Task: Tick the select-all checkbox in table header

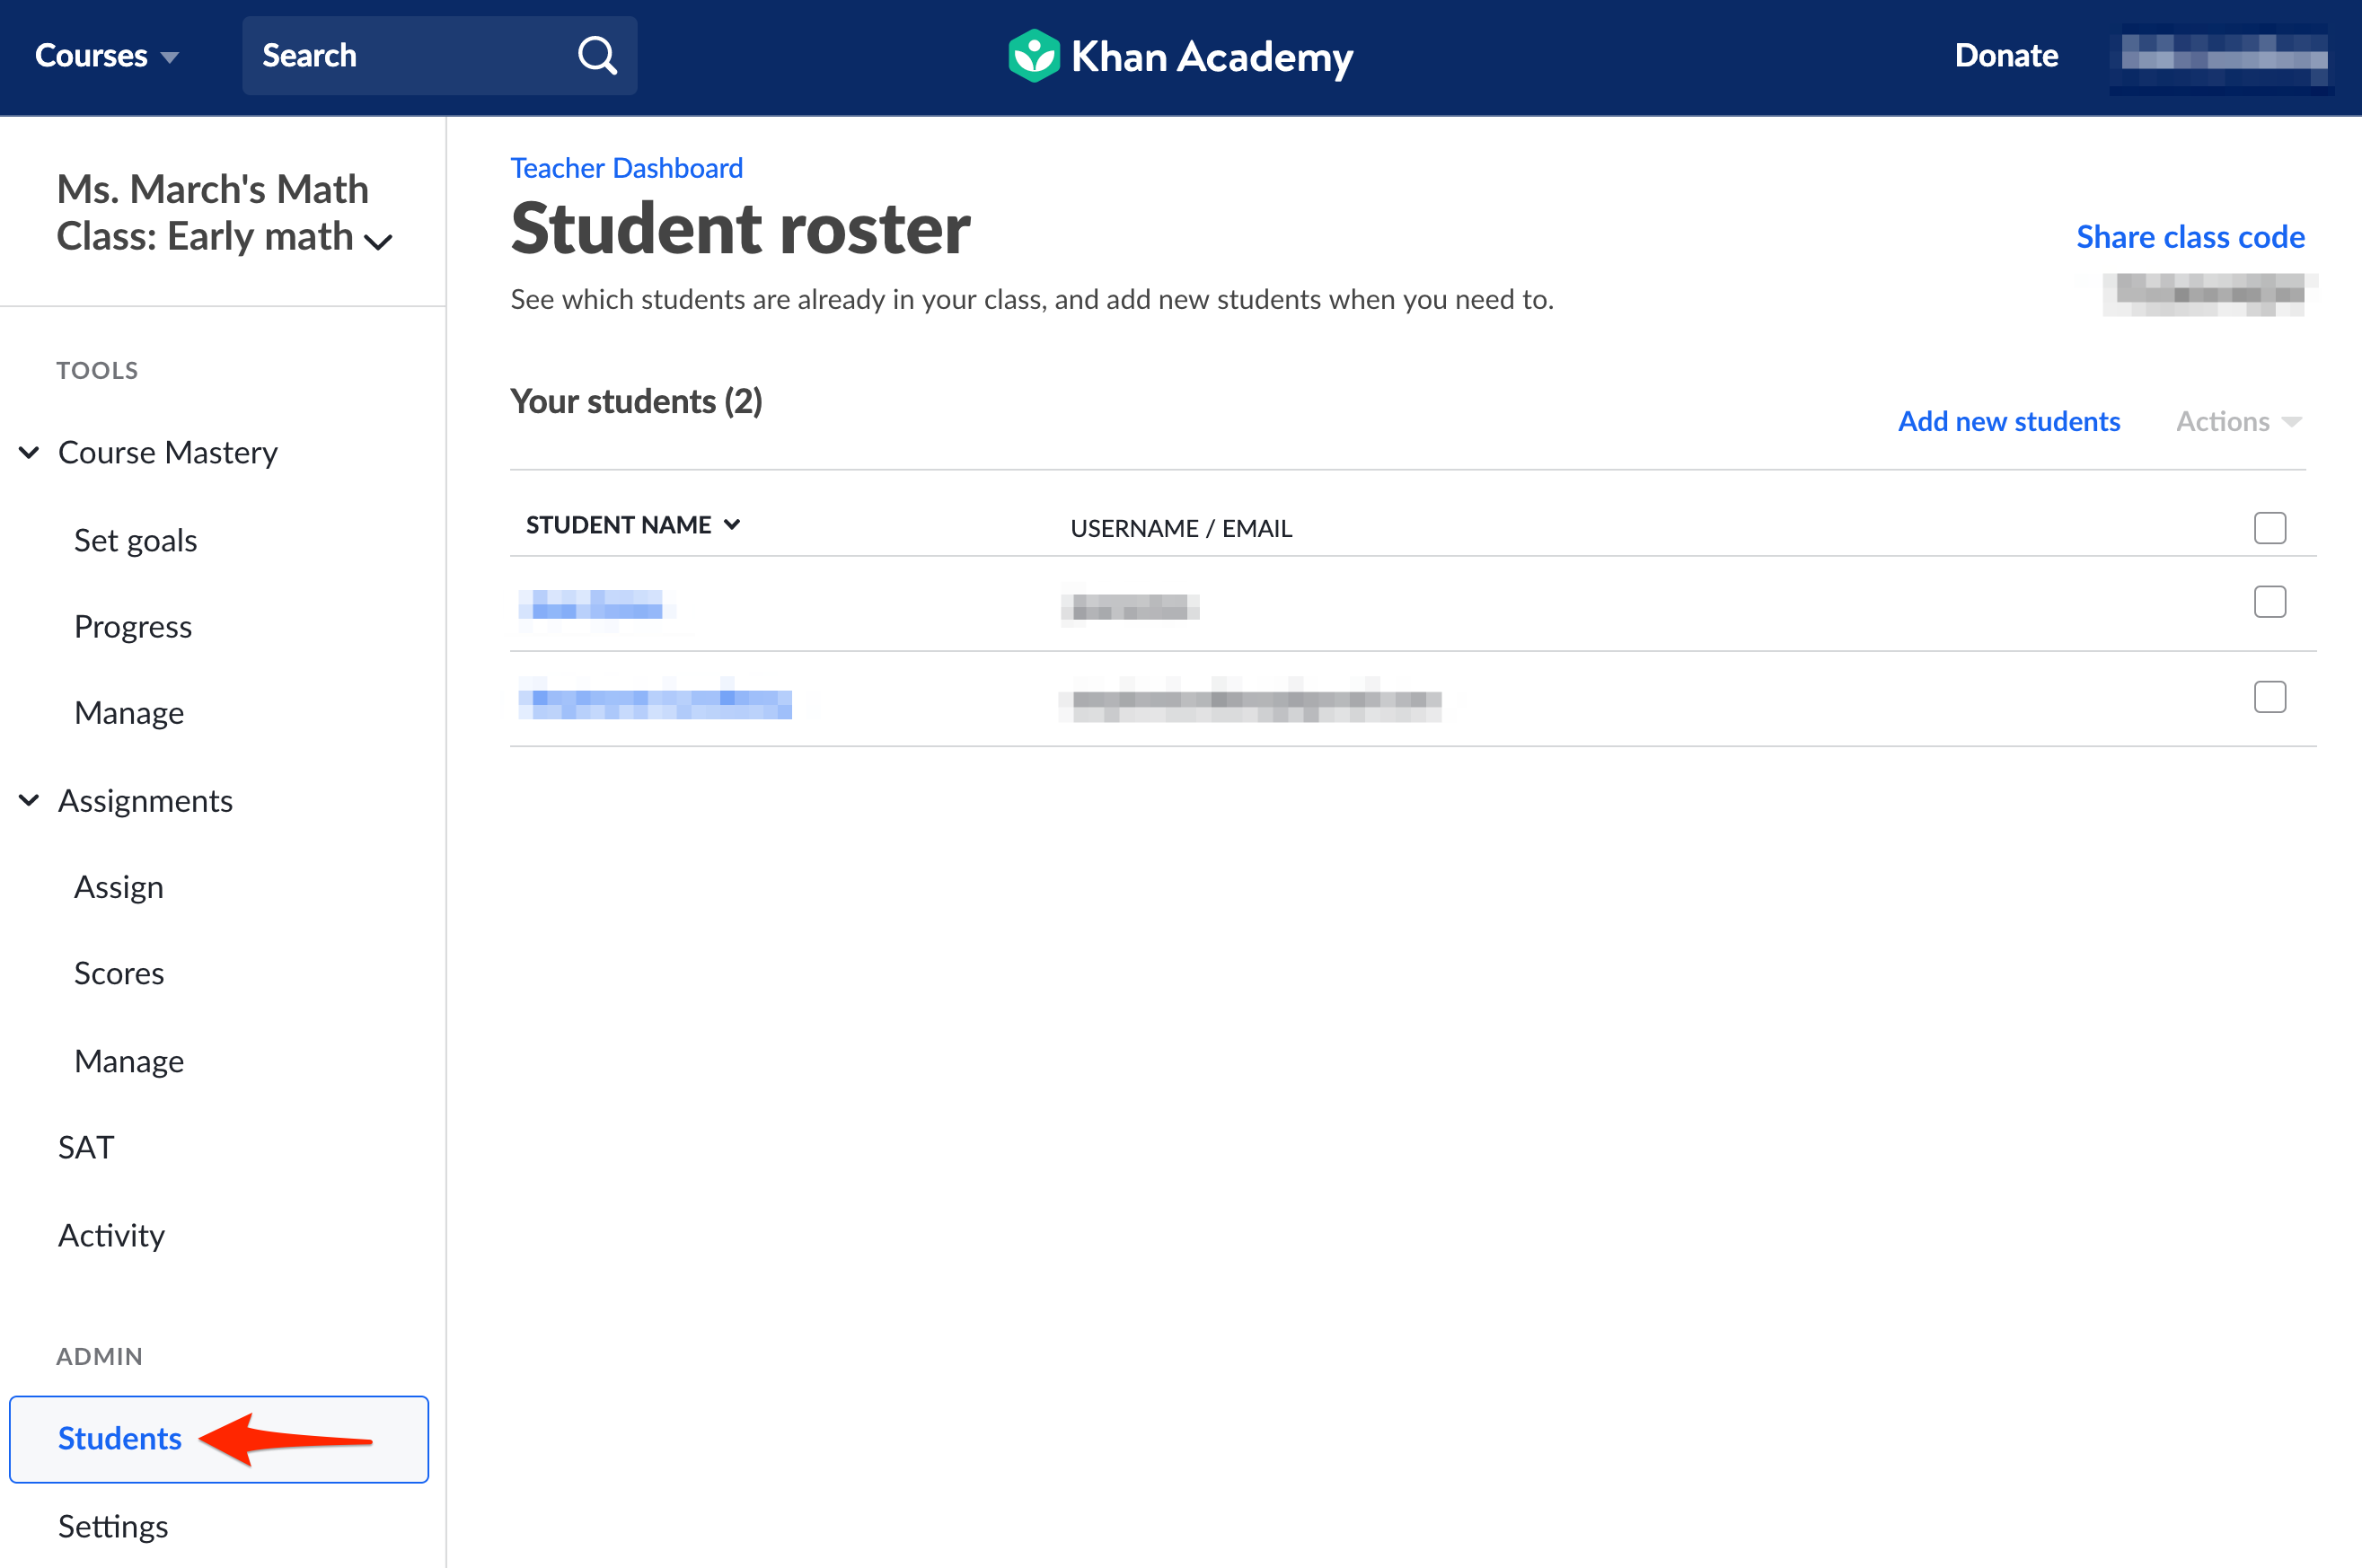Action: (2270, 527)
